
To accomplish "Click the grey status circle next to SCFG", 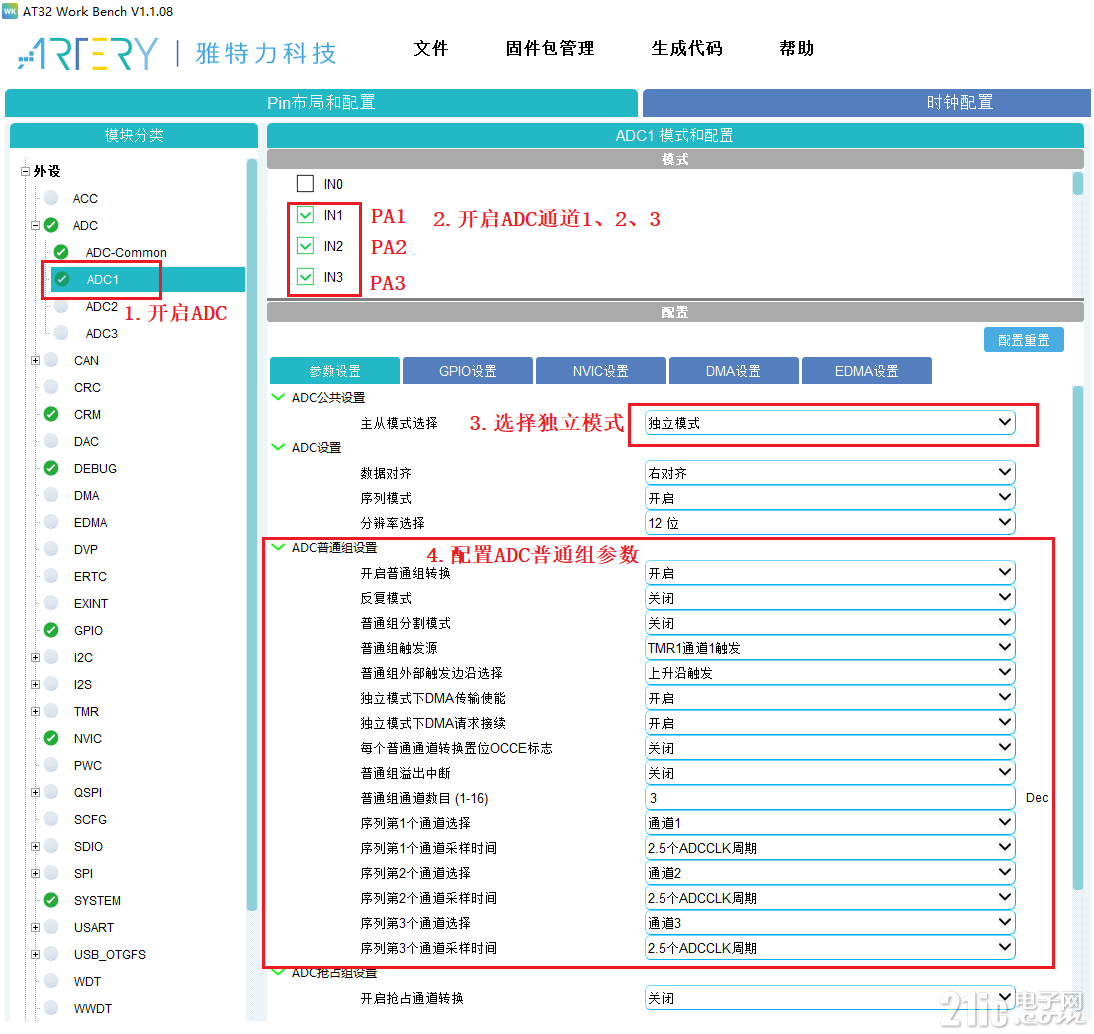I will point(51,818).
